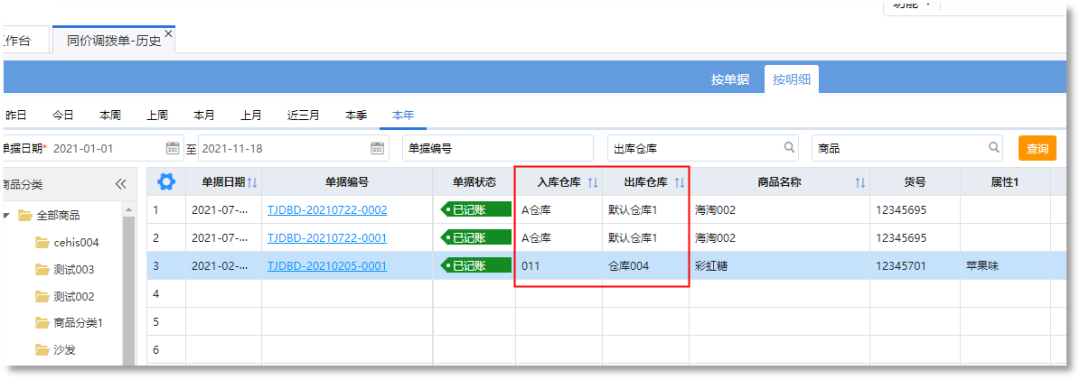Select the 测试003 category folder
1080x380 pixels.
point(65,269)
